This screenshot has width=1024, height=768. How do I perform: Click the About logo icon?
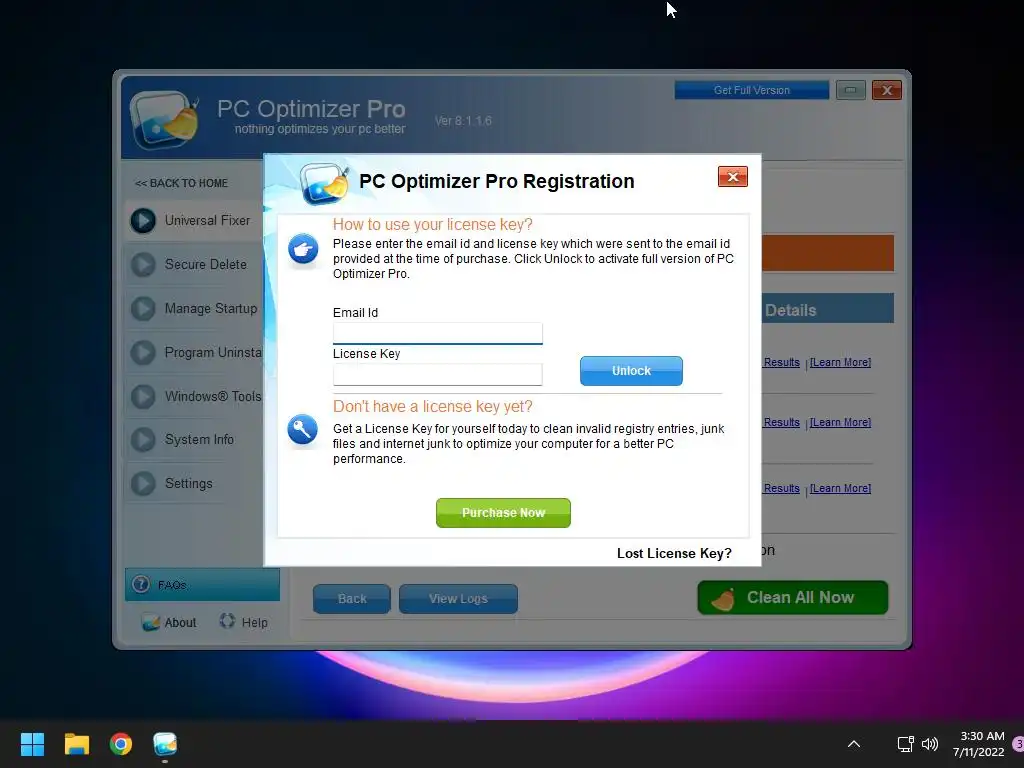point(151,622)
